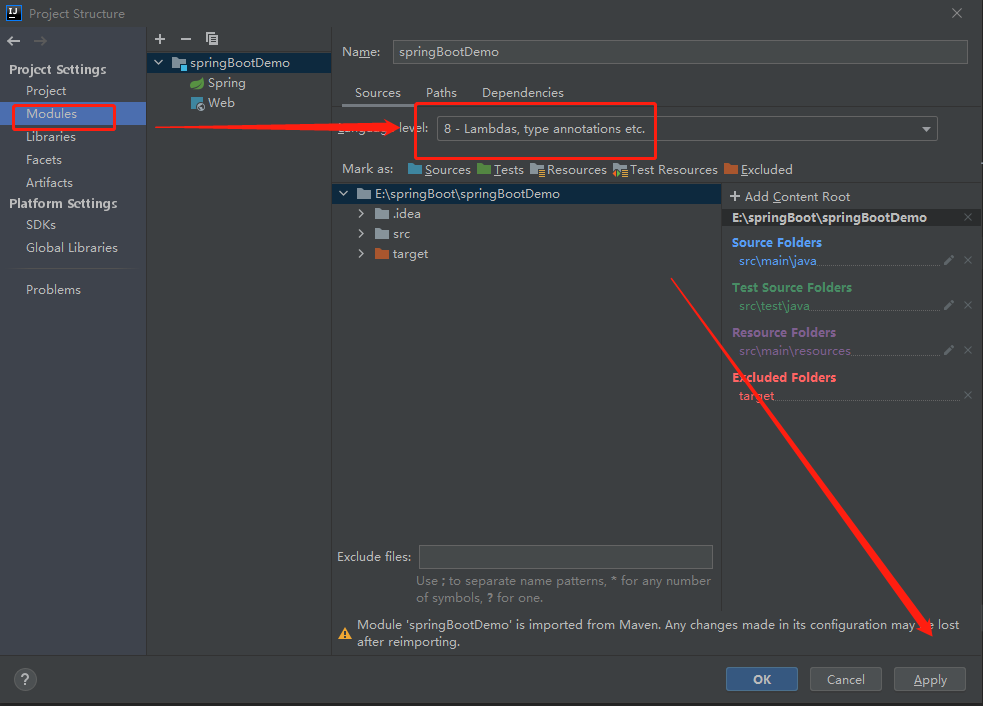Unmark src\main\java source folder
This screenshot has height=706, width=983.
[968, 260]
